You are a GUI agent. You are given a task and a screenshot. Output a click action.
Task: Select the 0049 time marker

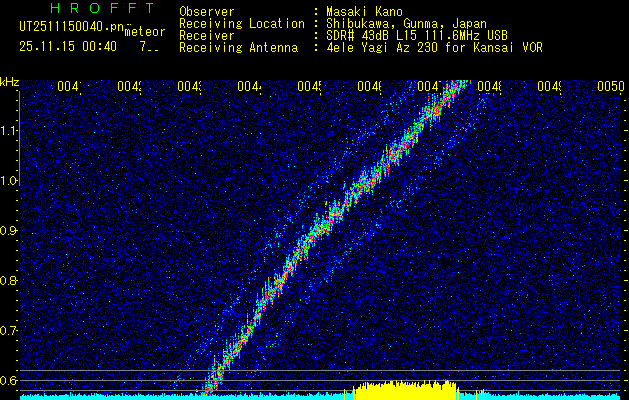550,86
